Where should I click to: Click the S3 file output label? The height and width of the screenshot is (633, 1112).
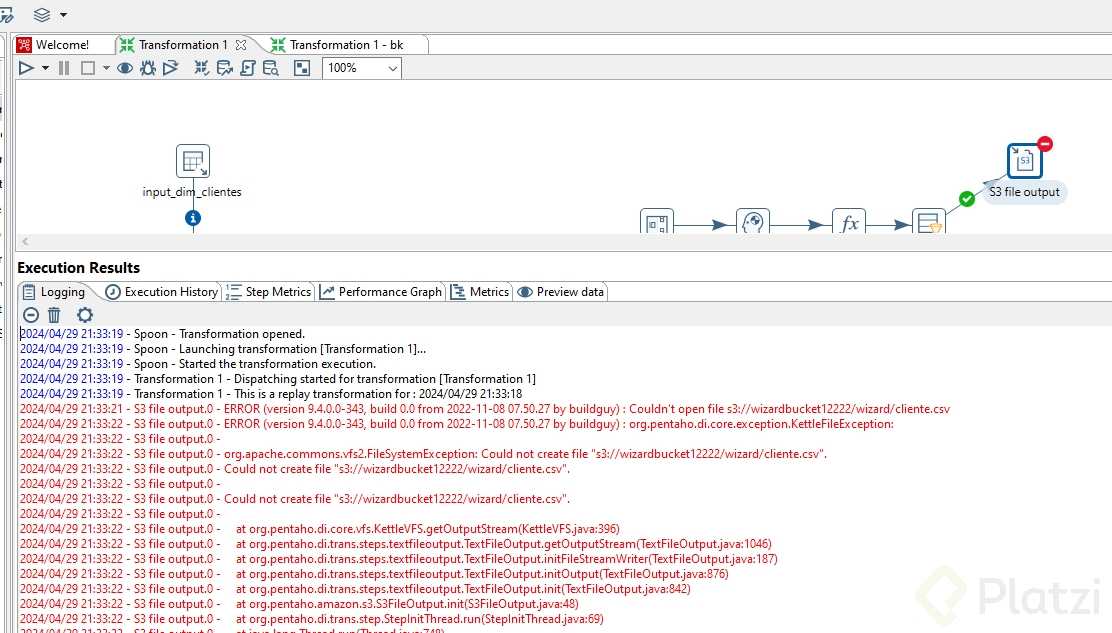tap(1024, 192)
